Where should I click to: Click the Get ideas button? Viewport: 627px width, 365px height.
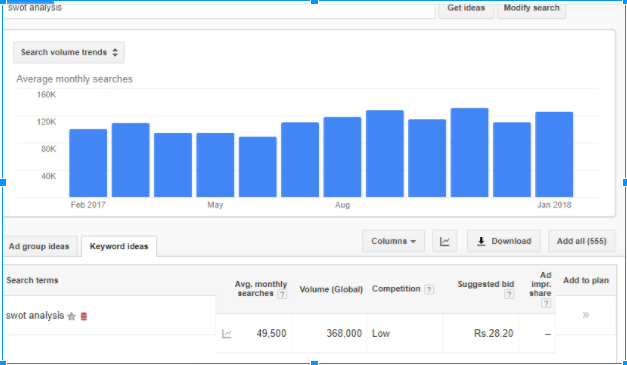pos(466,9)
